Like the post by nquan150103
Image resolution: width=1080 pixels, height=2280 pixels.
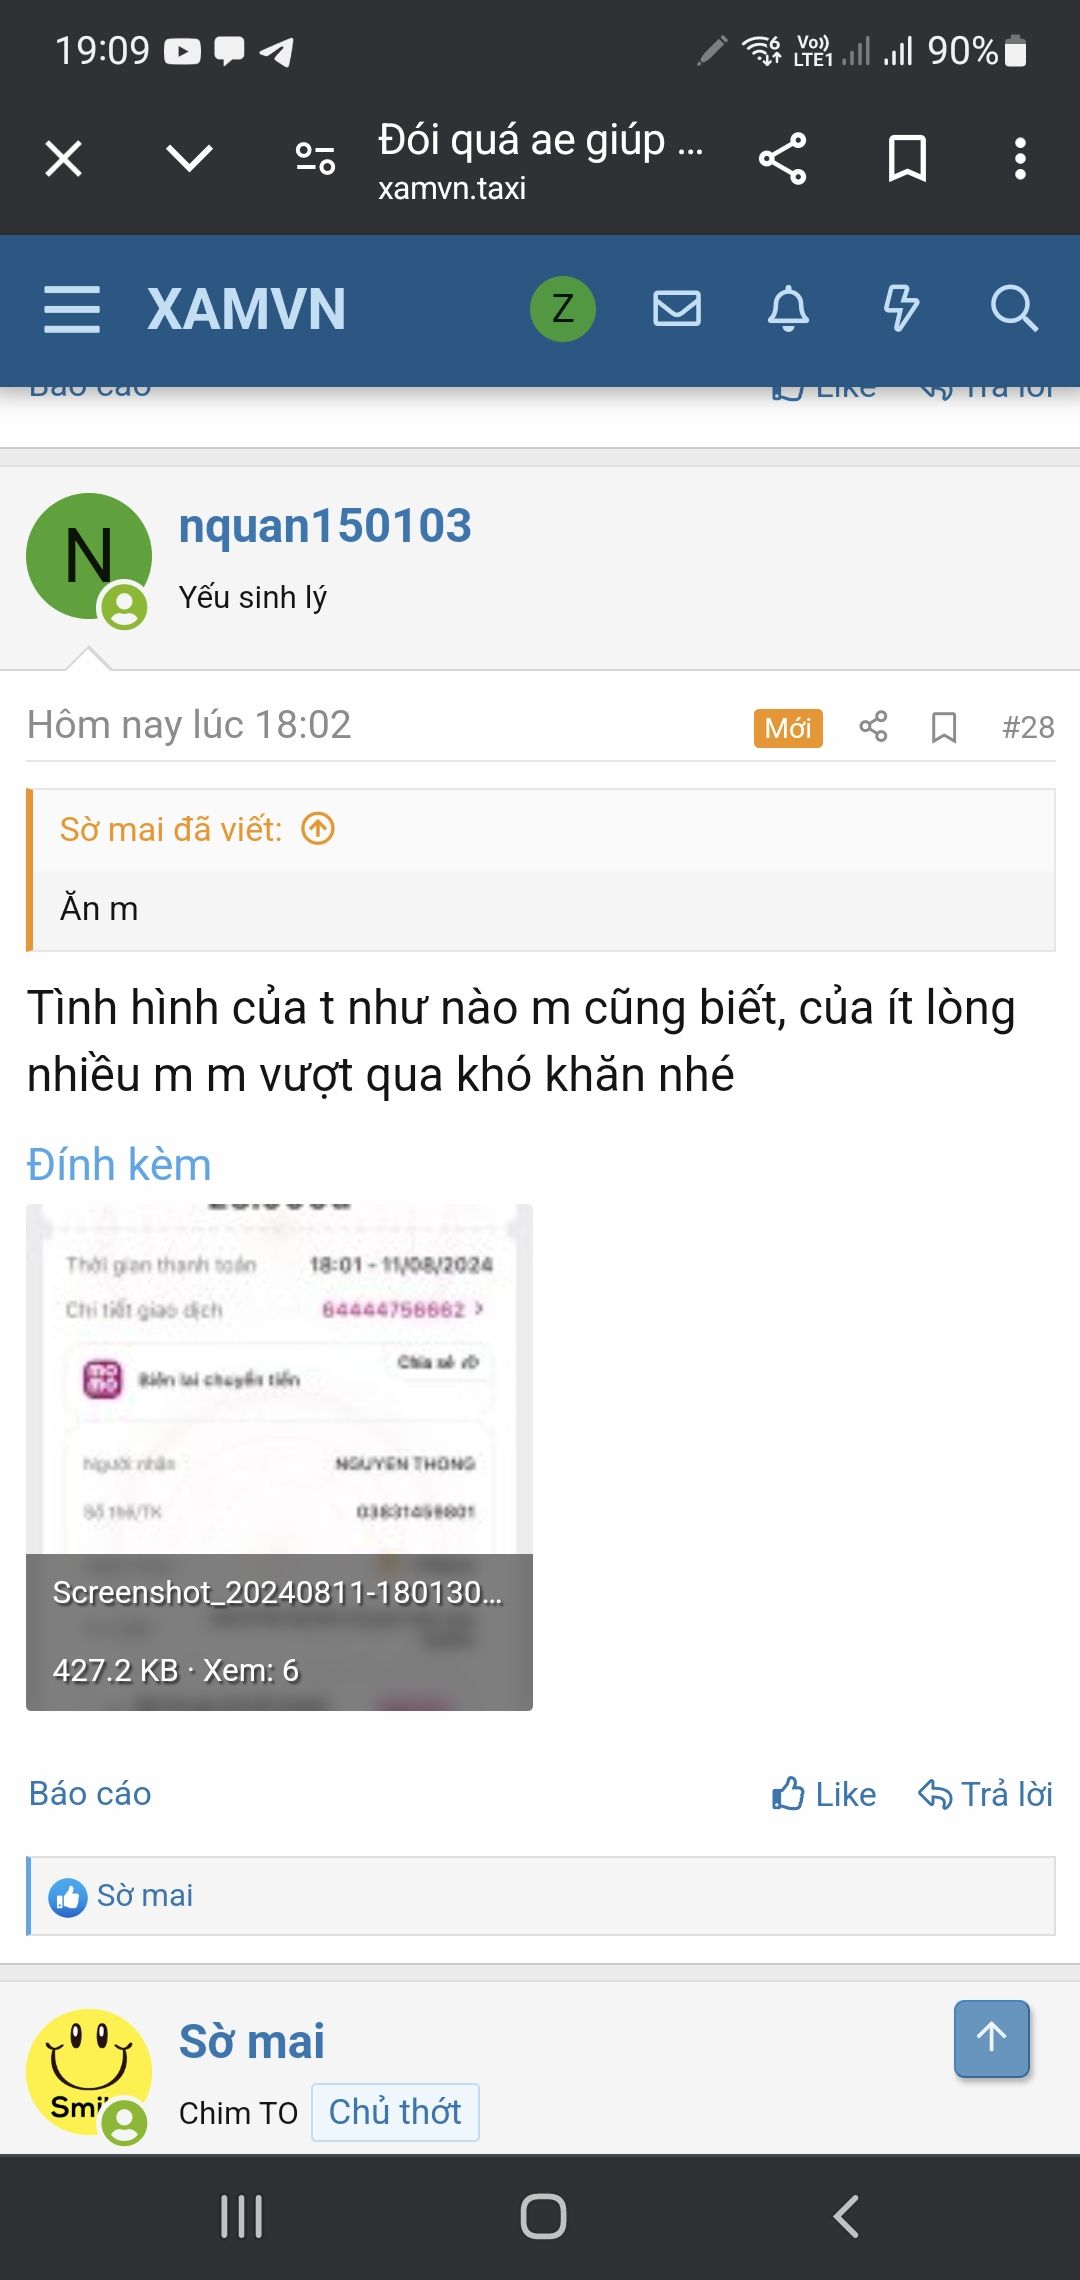click(x=824, y=1794)
